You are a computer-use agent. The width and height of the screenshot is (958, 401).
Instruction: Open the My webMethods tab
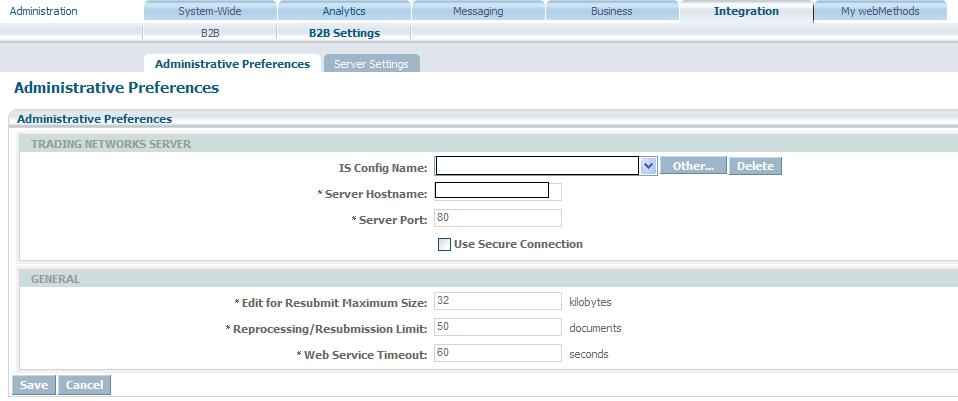[x=880, y=11]
